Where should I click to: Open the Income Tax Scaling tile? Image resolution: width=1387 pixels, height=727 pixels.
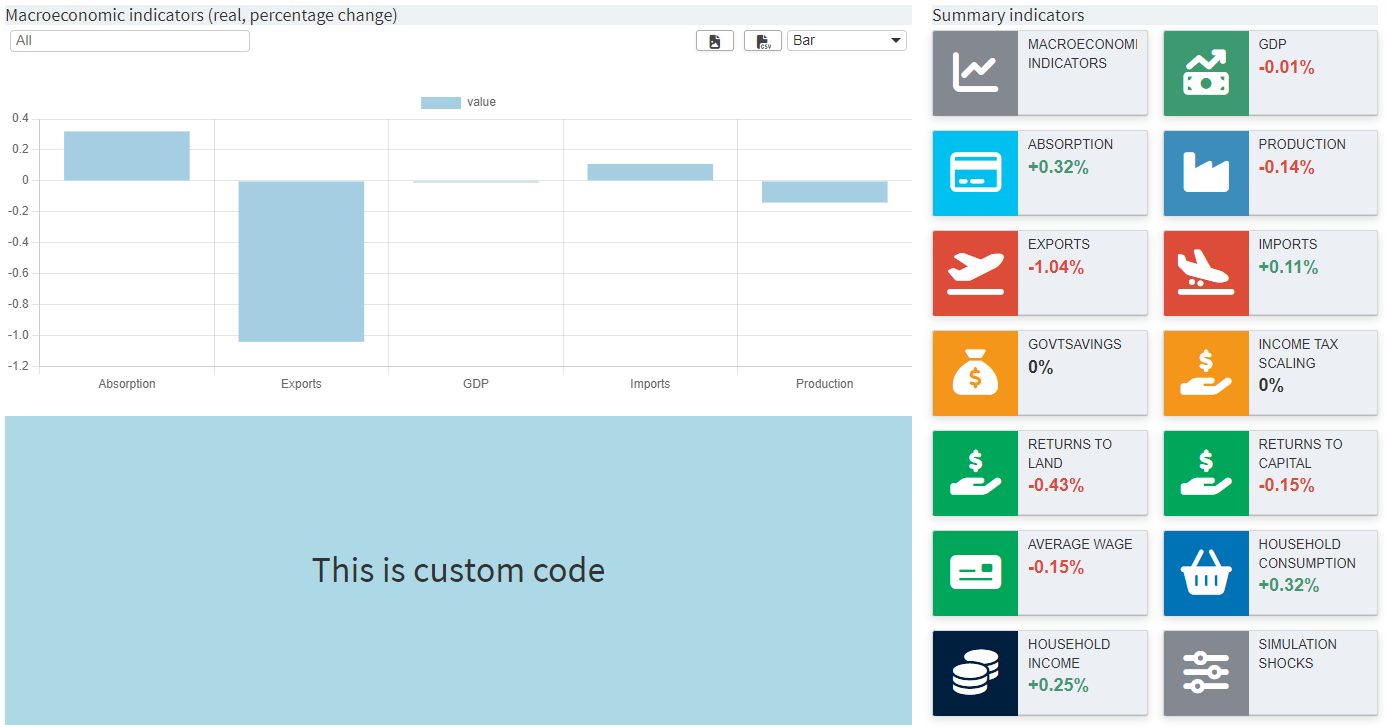[x=1270, y=373]
